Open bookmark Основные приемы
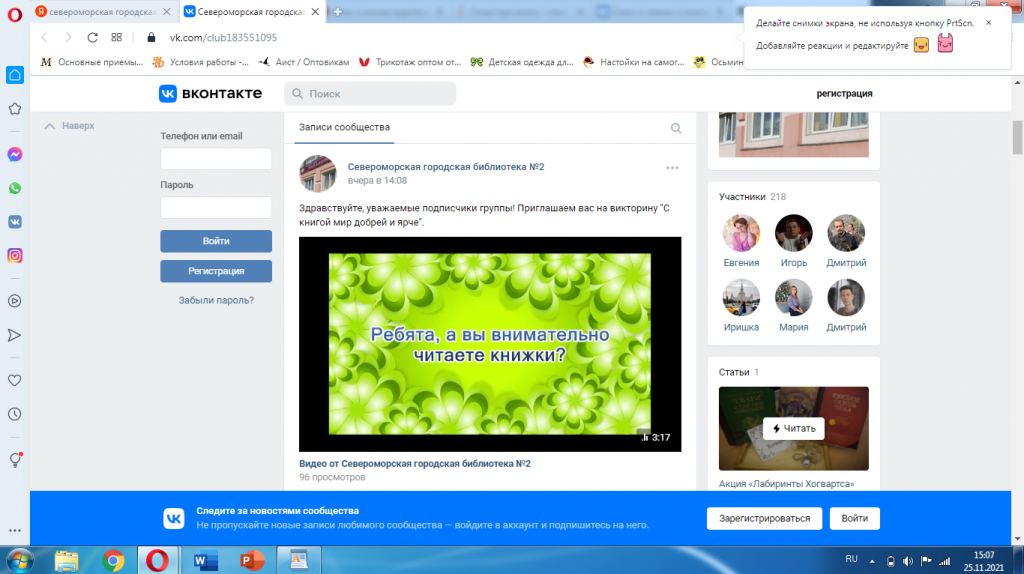Viewport: 1024px width, 574px height. (91, 62)
